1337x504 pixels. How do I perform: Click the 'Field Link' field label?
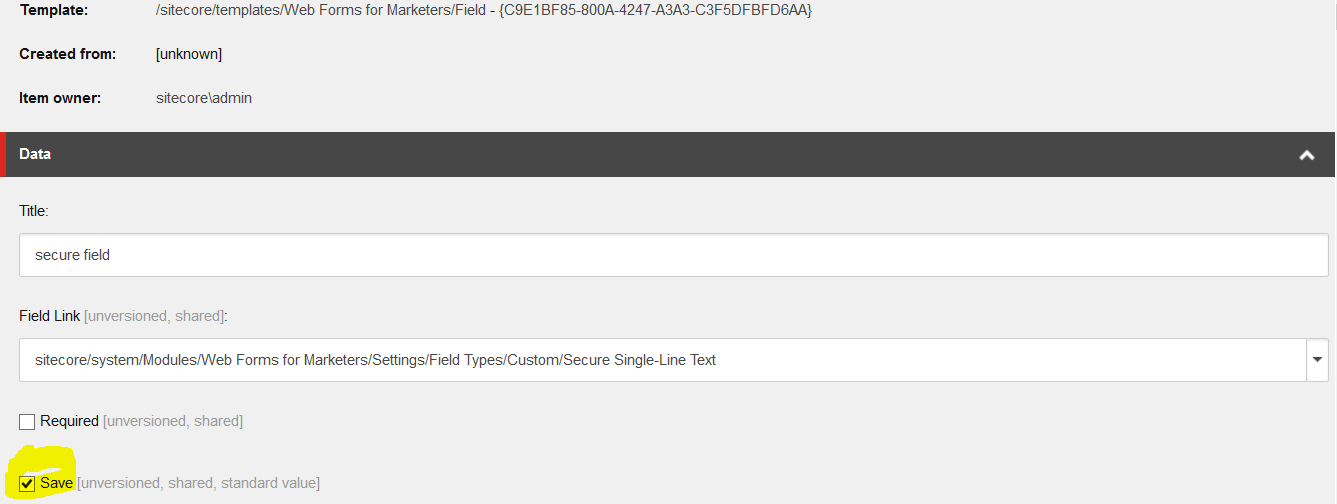(x=49, y=316)
